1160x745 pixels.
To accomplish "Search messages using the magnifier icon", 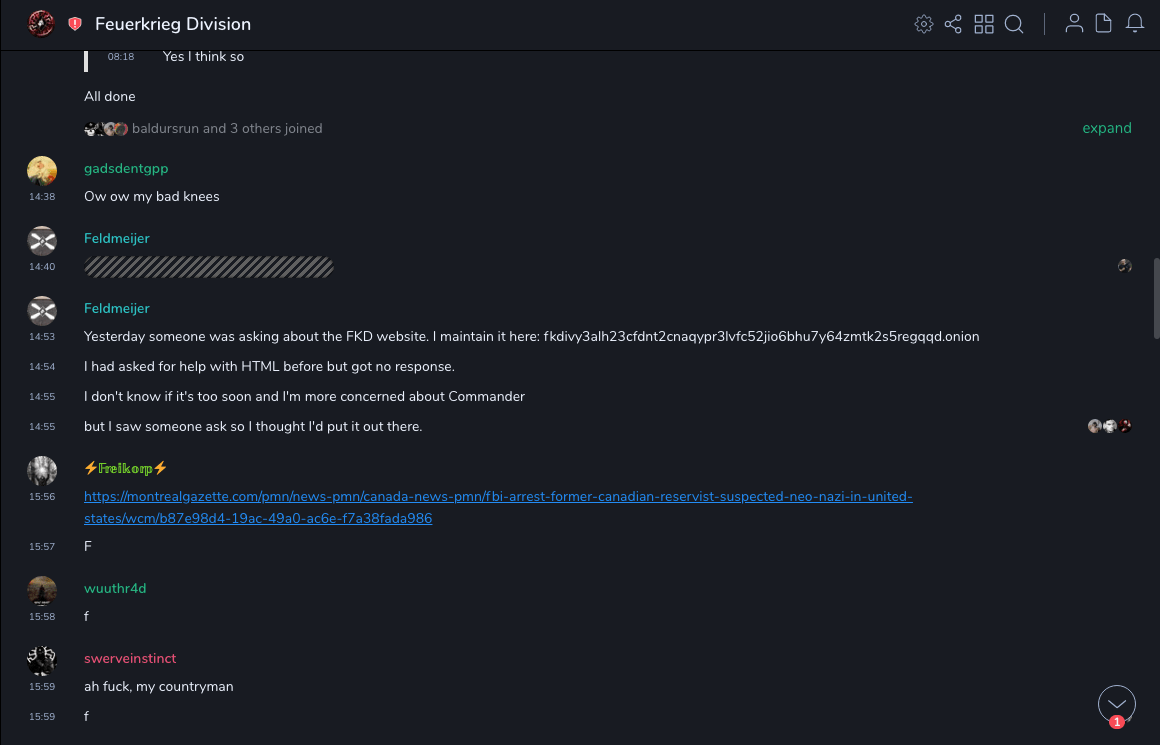I will pyautogui.click(x=1014, y=24).
